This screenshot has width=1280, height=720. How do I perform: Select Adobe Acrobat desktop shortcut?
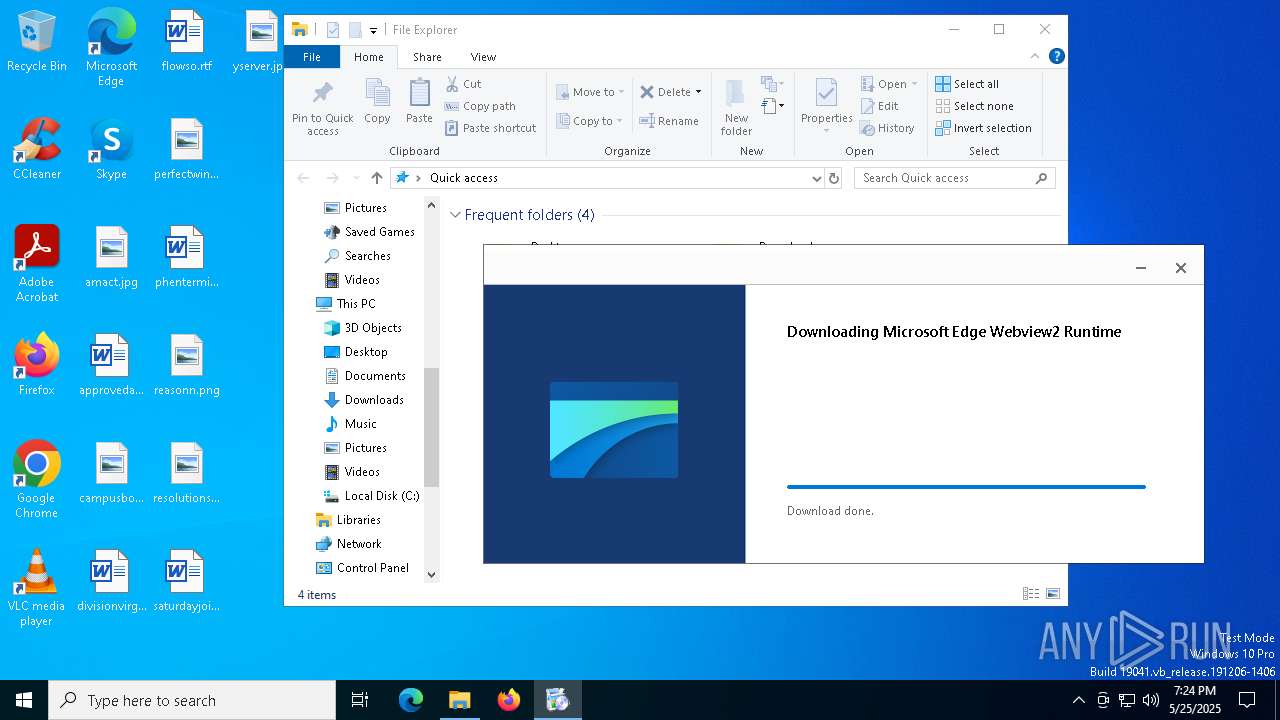(37, 264)
